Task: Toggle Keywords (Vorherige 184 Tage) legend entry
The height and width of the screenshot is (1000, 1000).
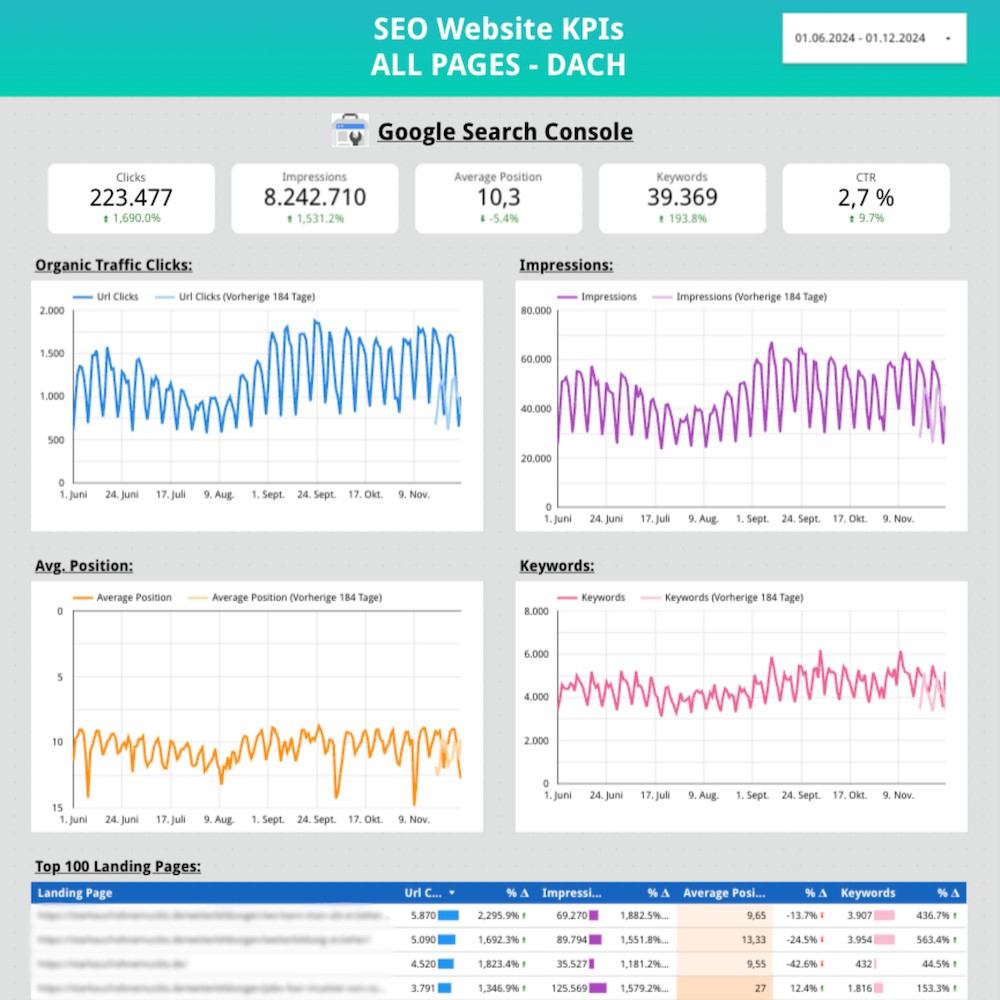Action: (722, 598)
